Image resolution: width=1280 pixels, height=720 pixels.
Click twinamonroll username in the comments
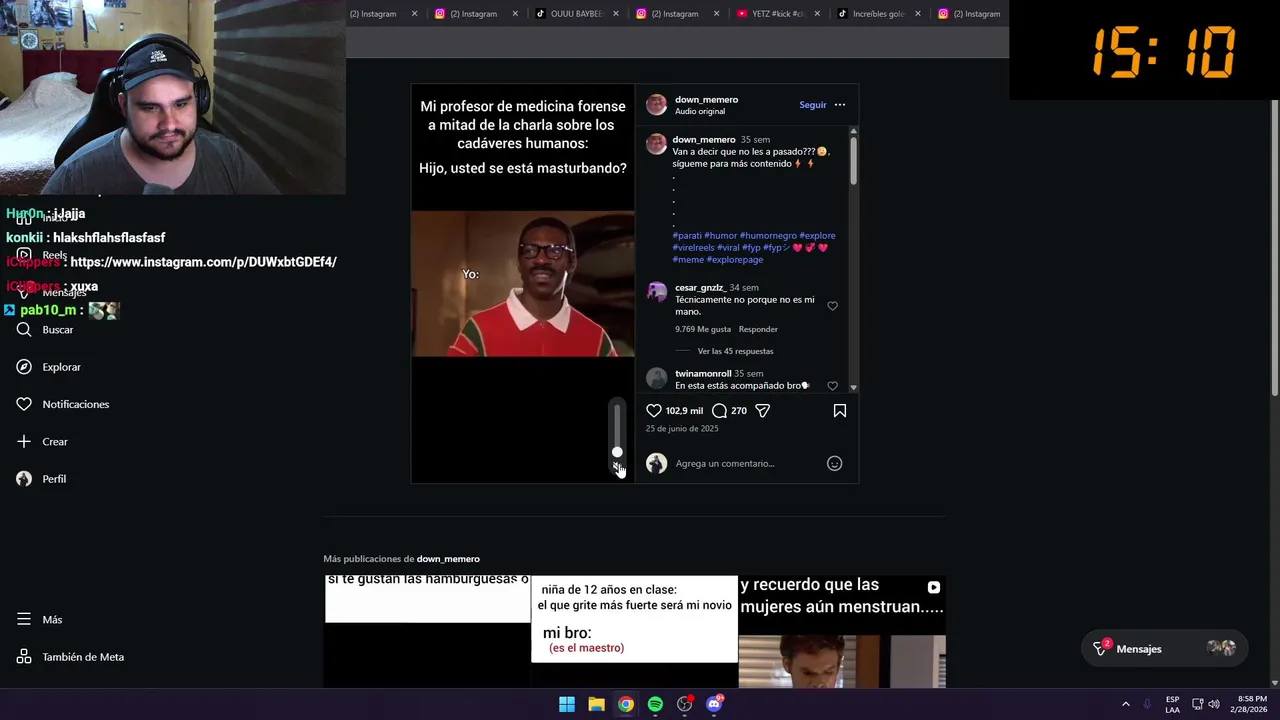pos(703,374)
